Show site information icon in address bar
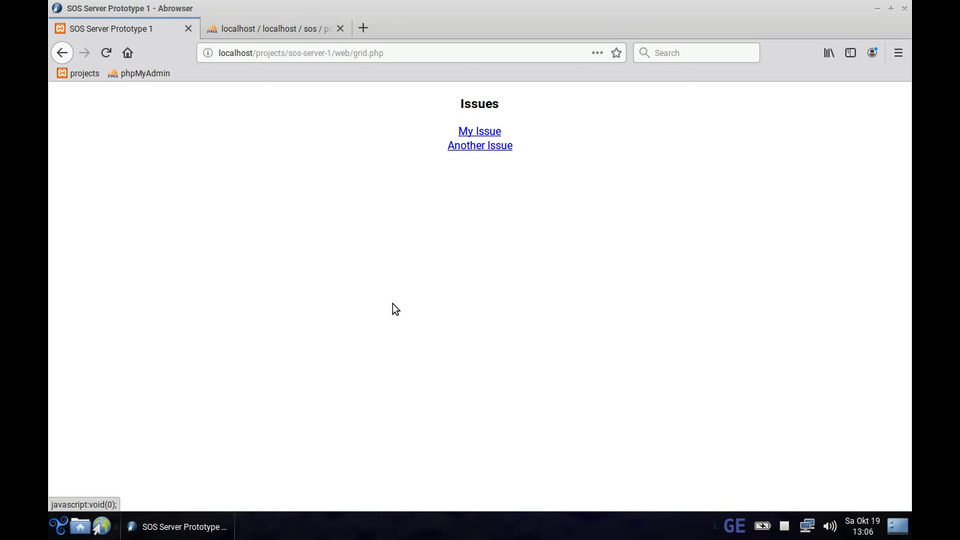 click(x=208, y=53)
